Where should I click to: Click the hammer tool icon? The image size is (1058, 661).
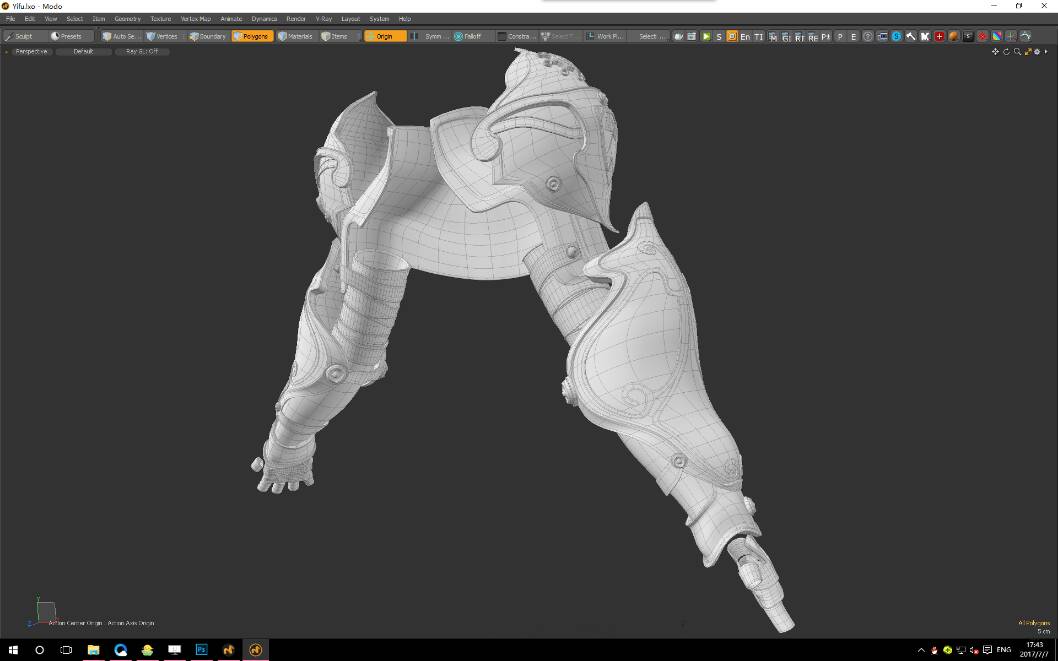coord(911,36)
